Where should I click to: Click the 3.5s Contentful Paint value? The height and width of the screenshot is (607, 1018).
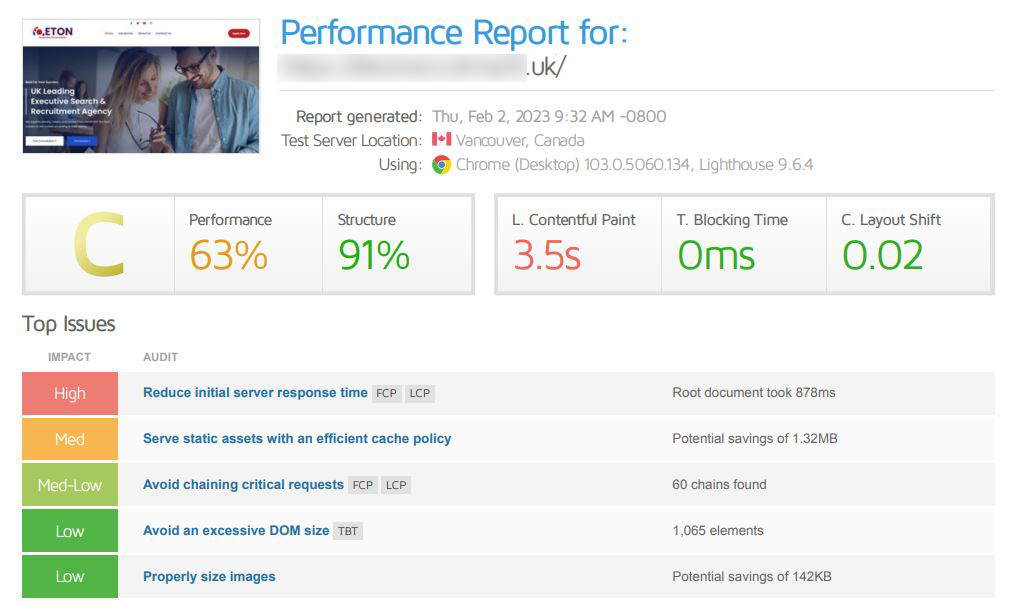(x=547, y=255)
